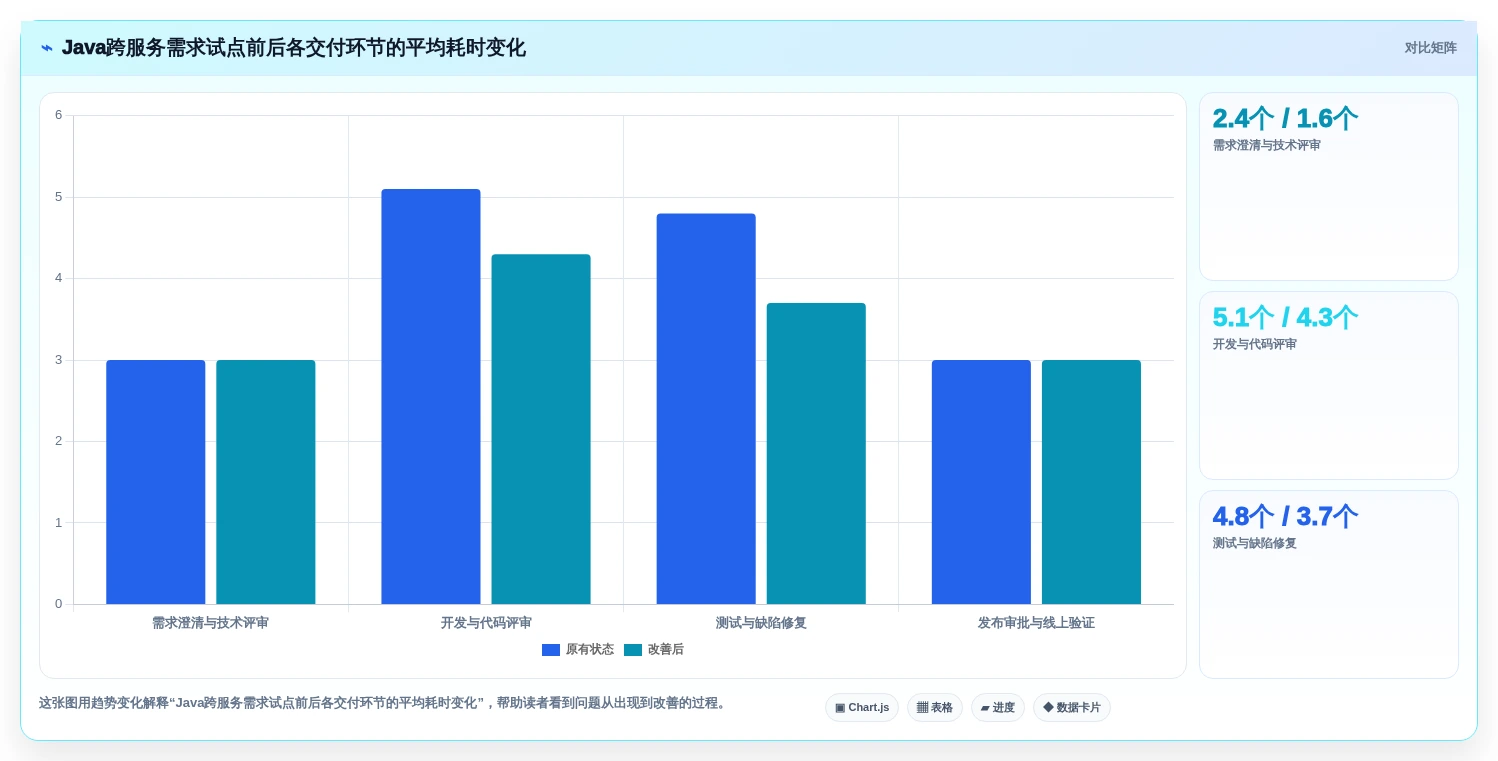Viewport: 1498px width, 761px height.
Task: Click 测试与缺陷修复 label in the side card
Action: click(x=1255, y=543)
